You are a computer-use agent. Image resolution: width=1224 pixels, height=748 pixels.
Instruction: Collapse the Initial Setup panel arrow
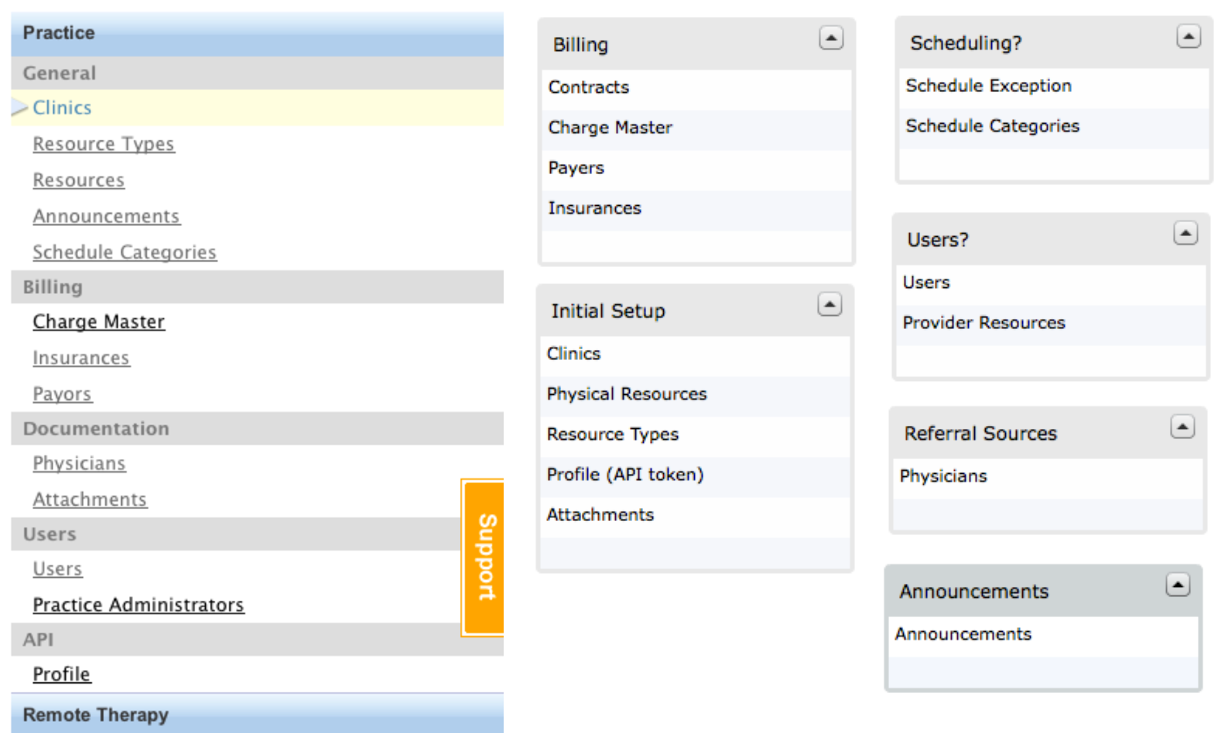click(829, 305)
